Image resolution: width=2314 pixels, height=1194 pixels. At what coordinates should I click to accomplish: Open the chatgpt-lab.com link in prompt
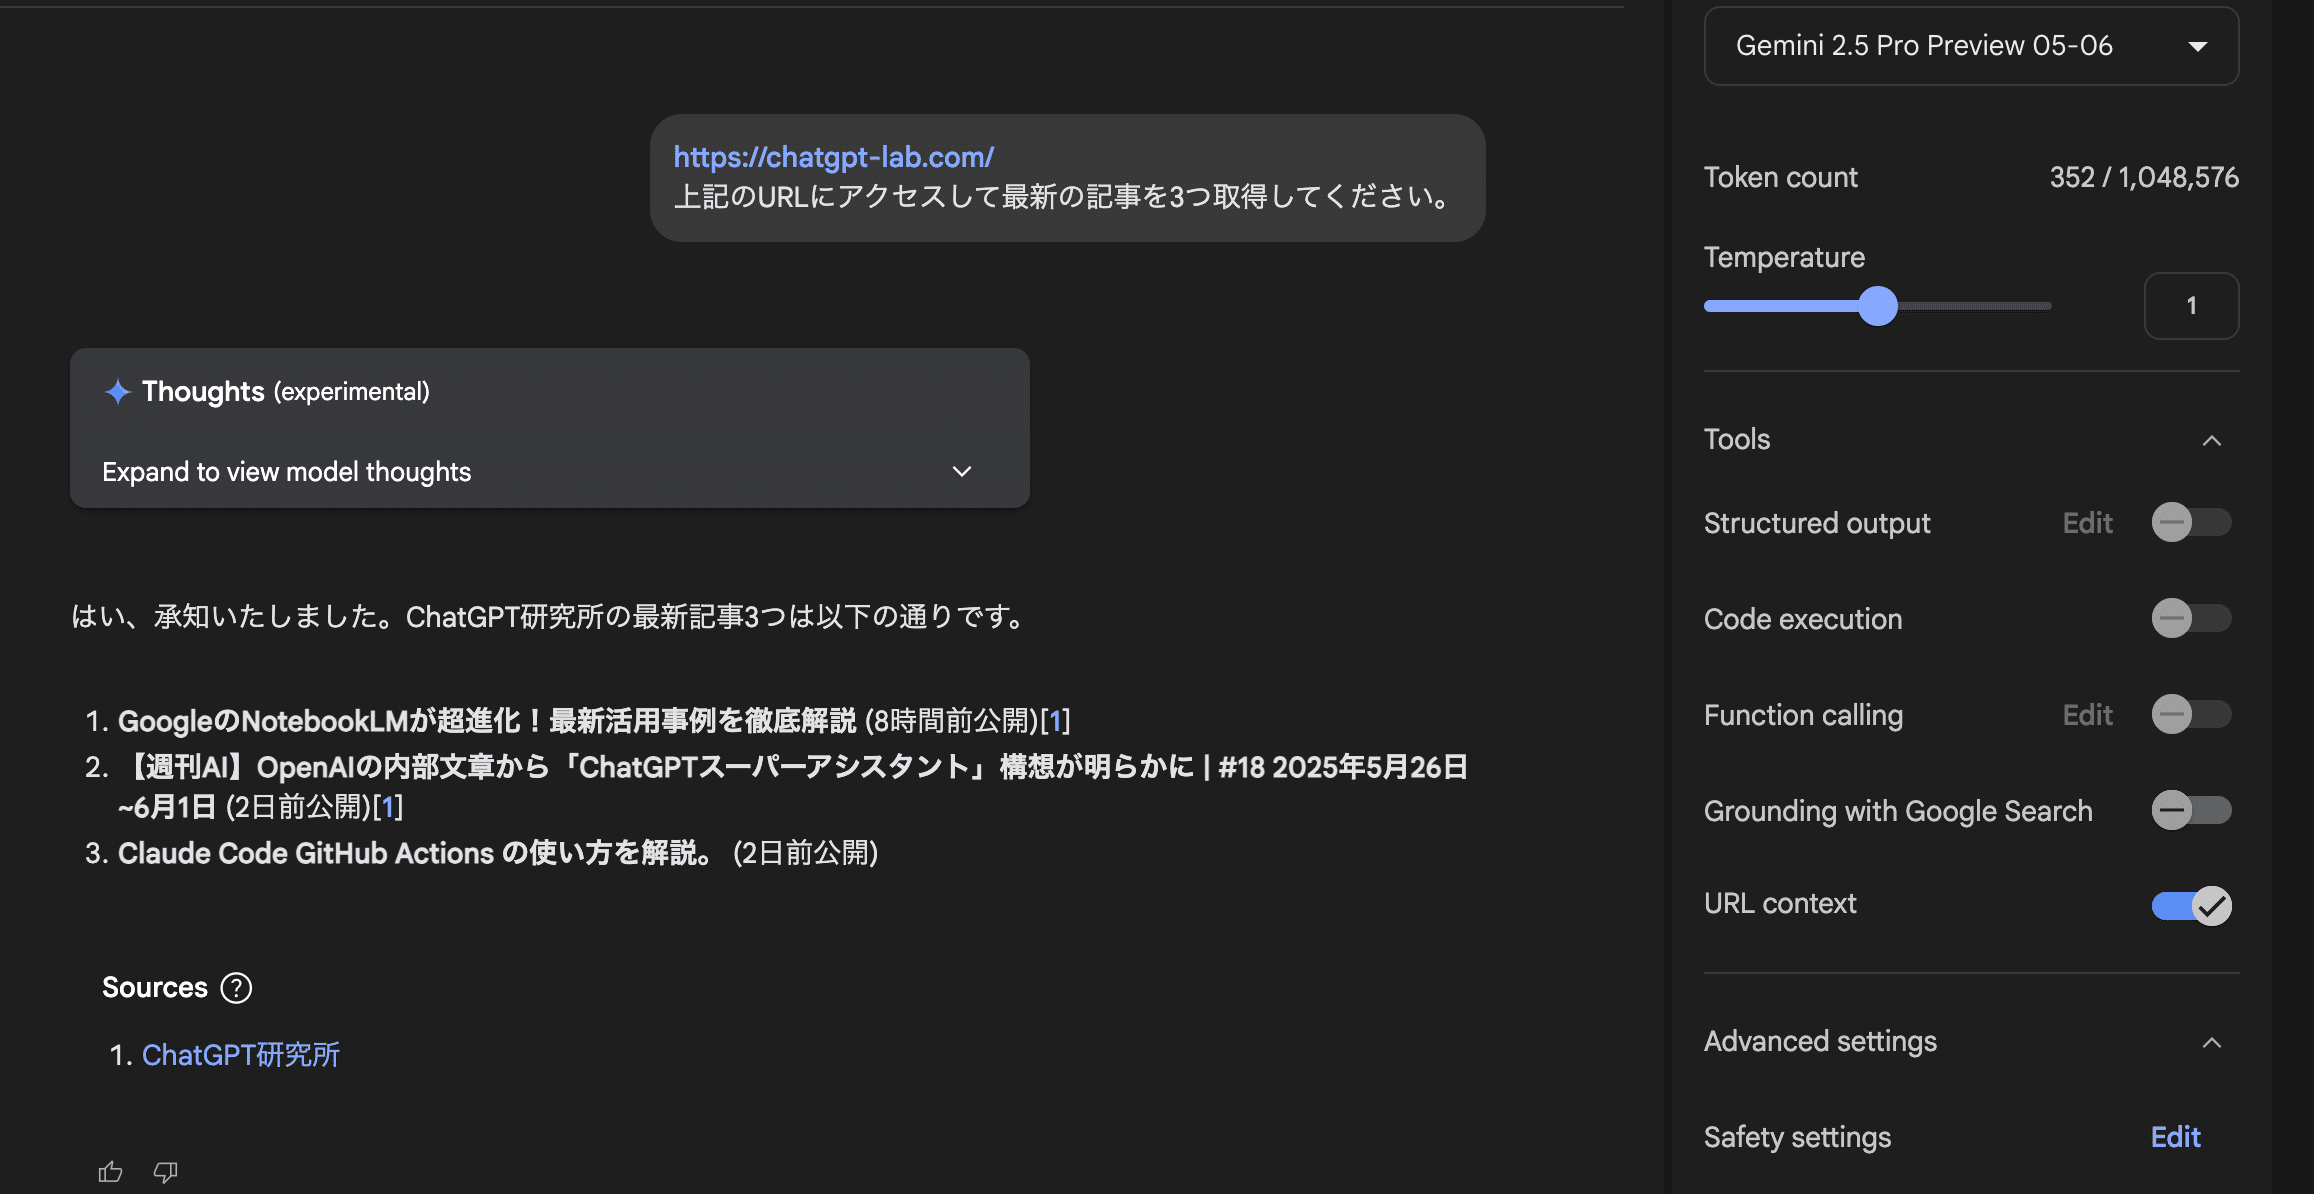(x=833, y=157)
